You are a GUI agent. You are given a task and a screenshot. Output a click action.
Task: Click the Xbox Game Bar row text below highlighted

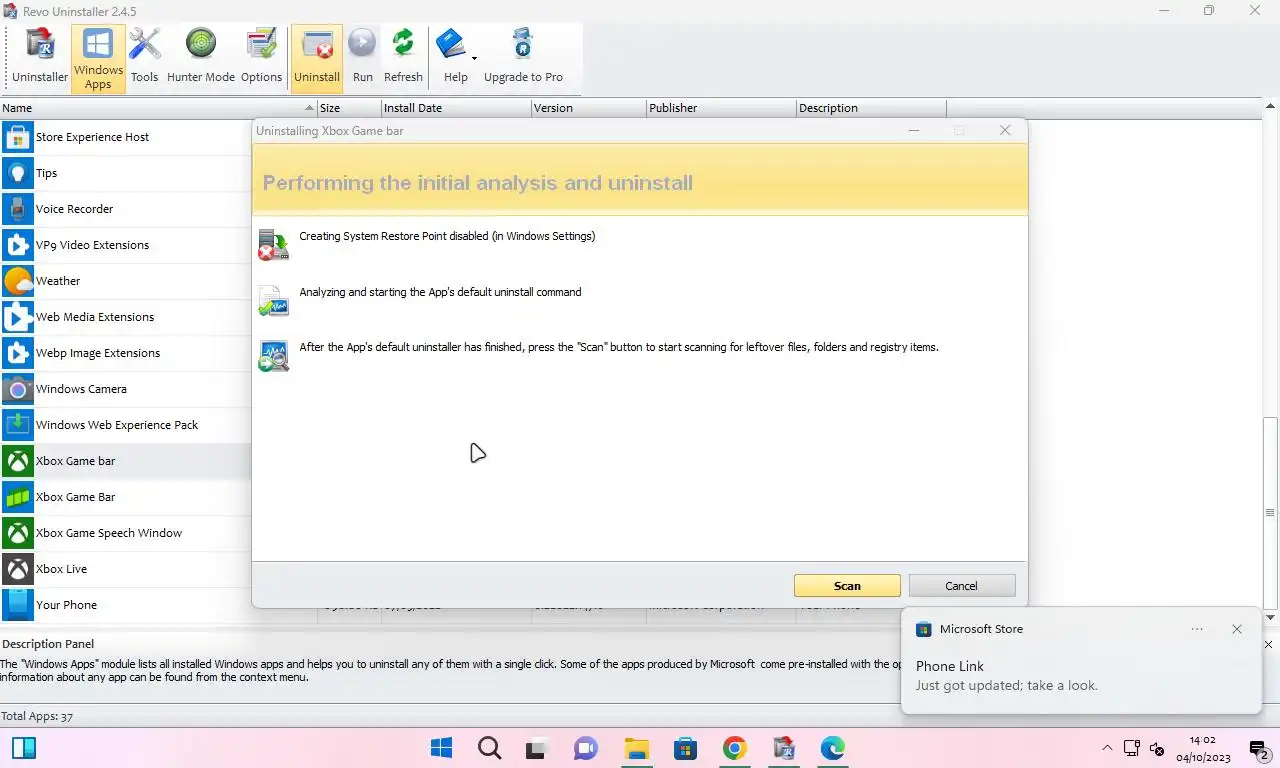[x=75, y=497]
